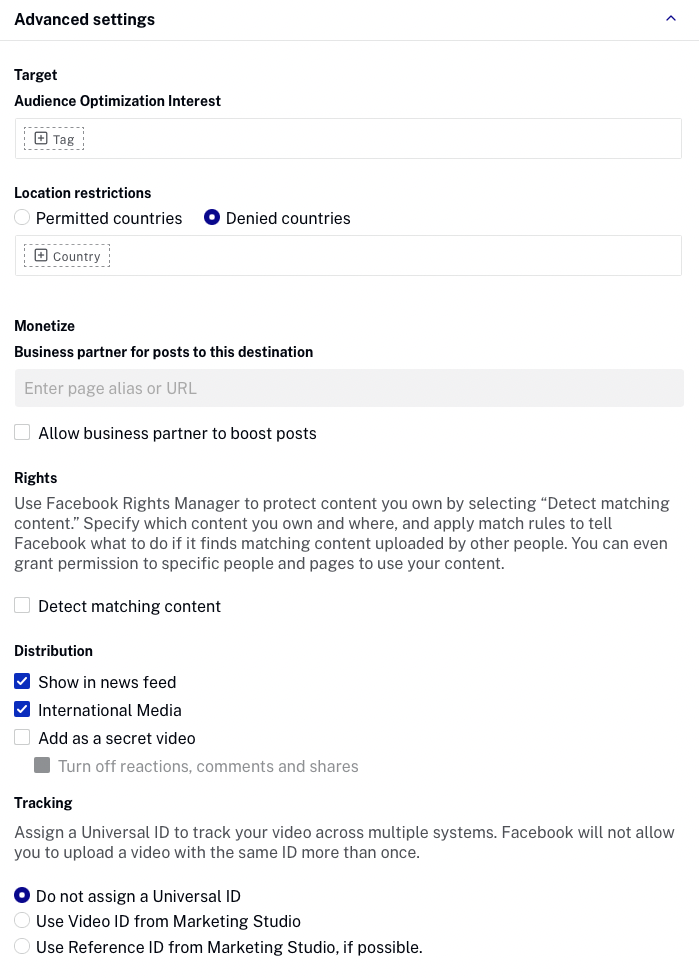Collapse the Advanced settings section chevron

point(671,19)
